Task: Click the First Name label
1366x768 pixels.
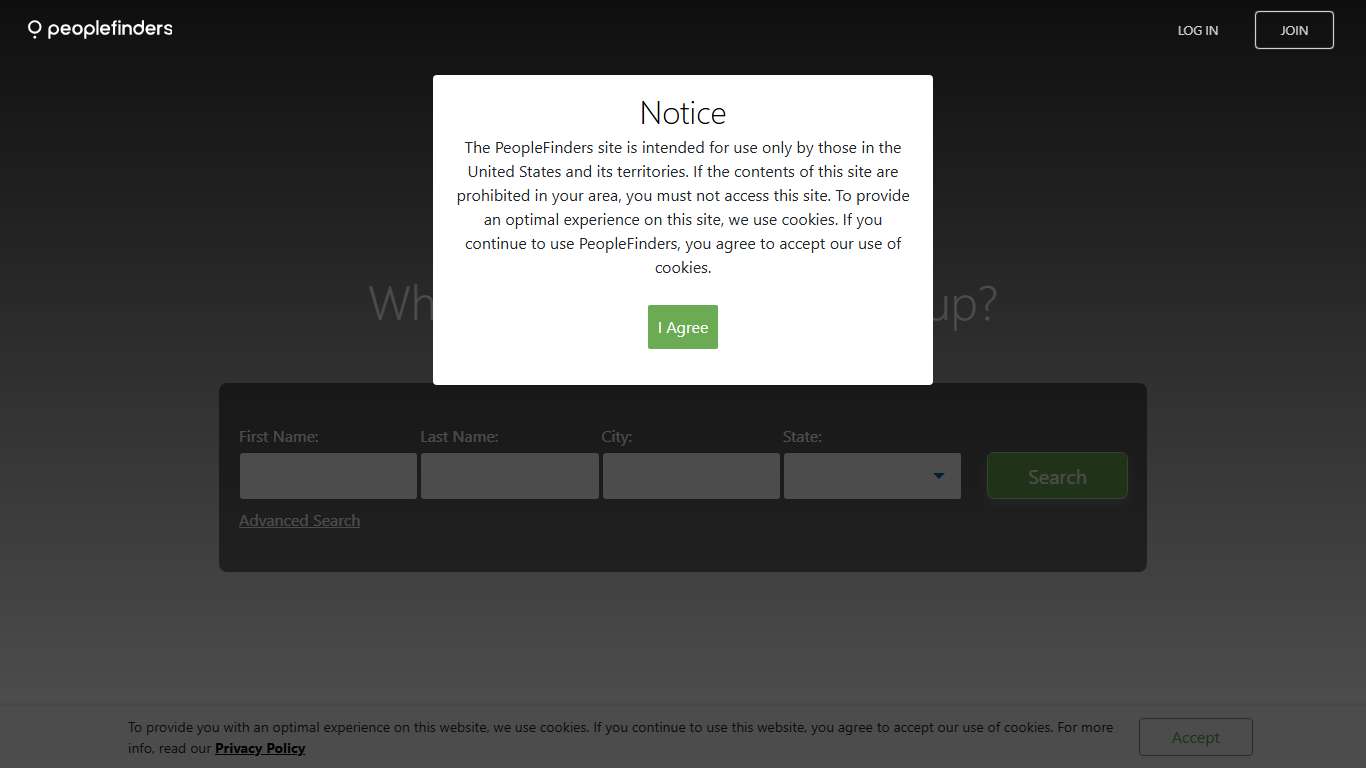Action: pyautogui.click(x=279, y=436)
